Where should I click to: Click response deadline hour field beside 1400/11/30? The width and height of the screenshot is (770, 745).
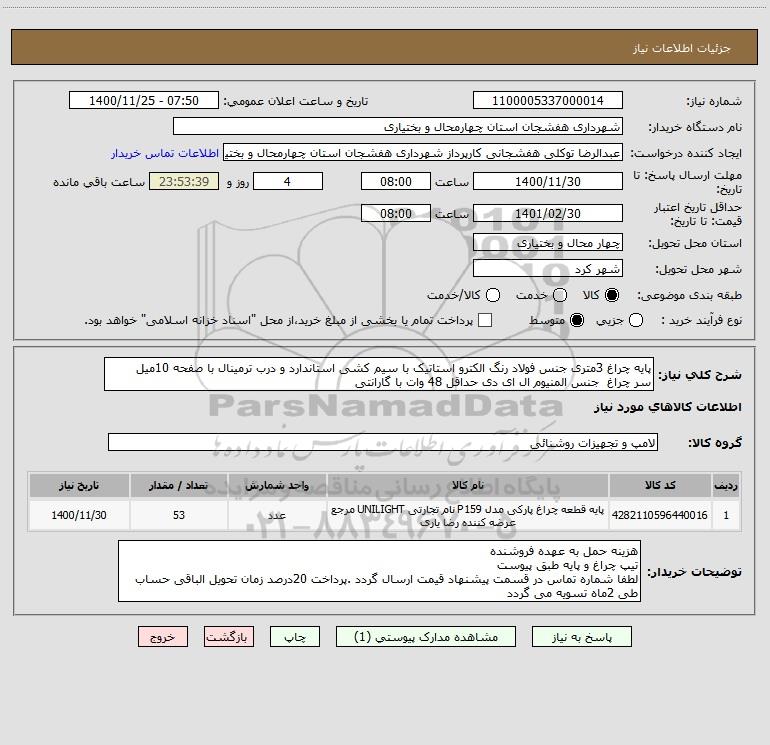pyautogui.click(x=396, y=181)
